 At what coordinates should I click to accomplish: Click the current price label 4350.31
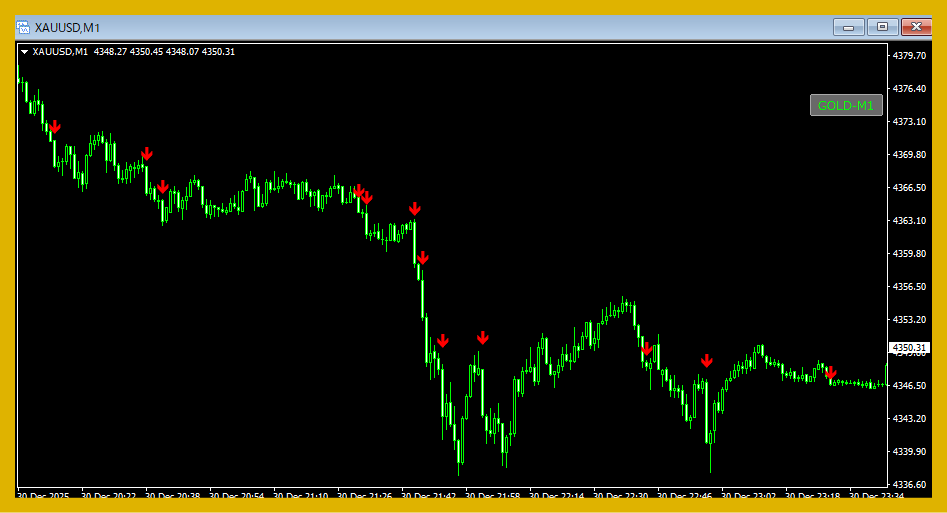click(909, 348)
